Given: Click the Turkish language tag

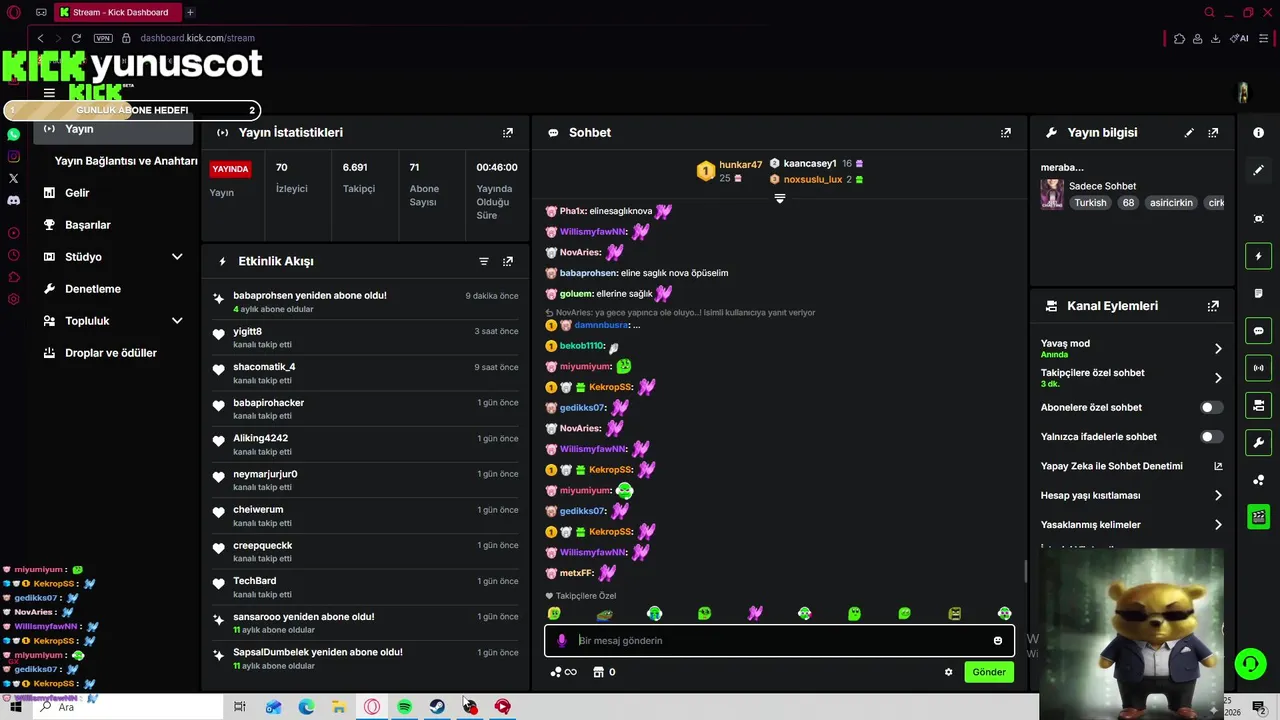Looking at the screenshot, I should pyautogui.click(x=1090, y=203).
